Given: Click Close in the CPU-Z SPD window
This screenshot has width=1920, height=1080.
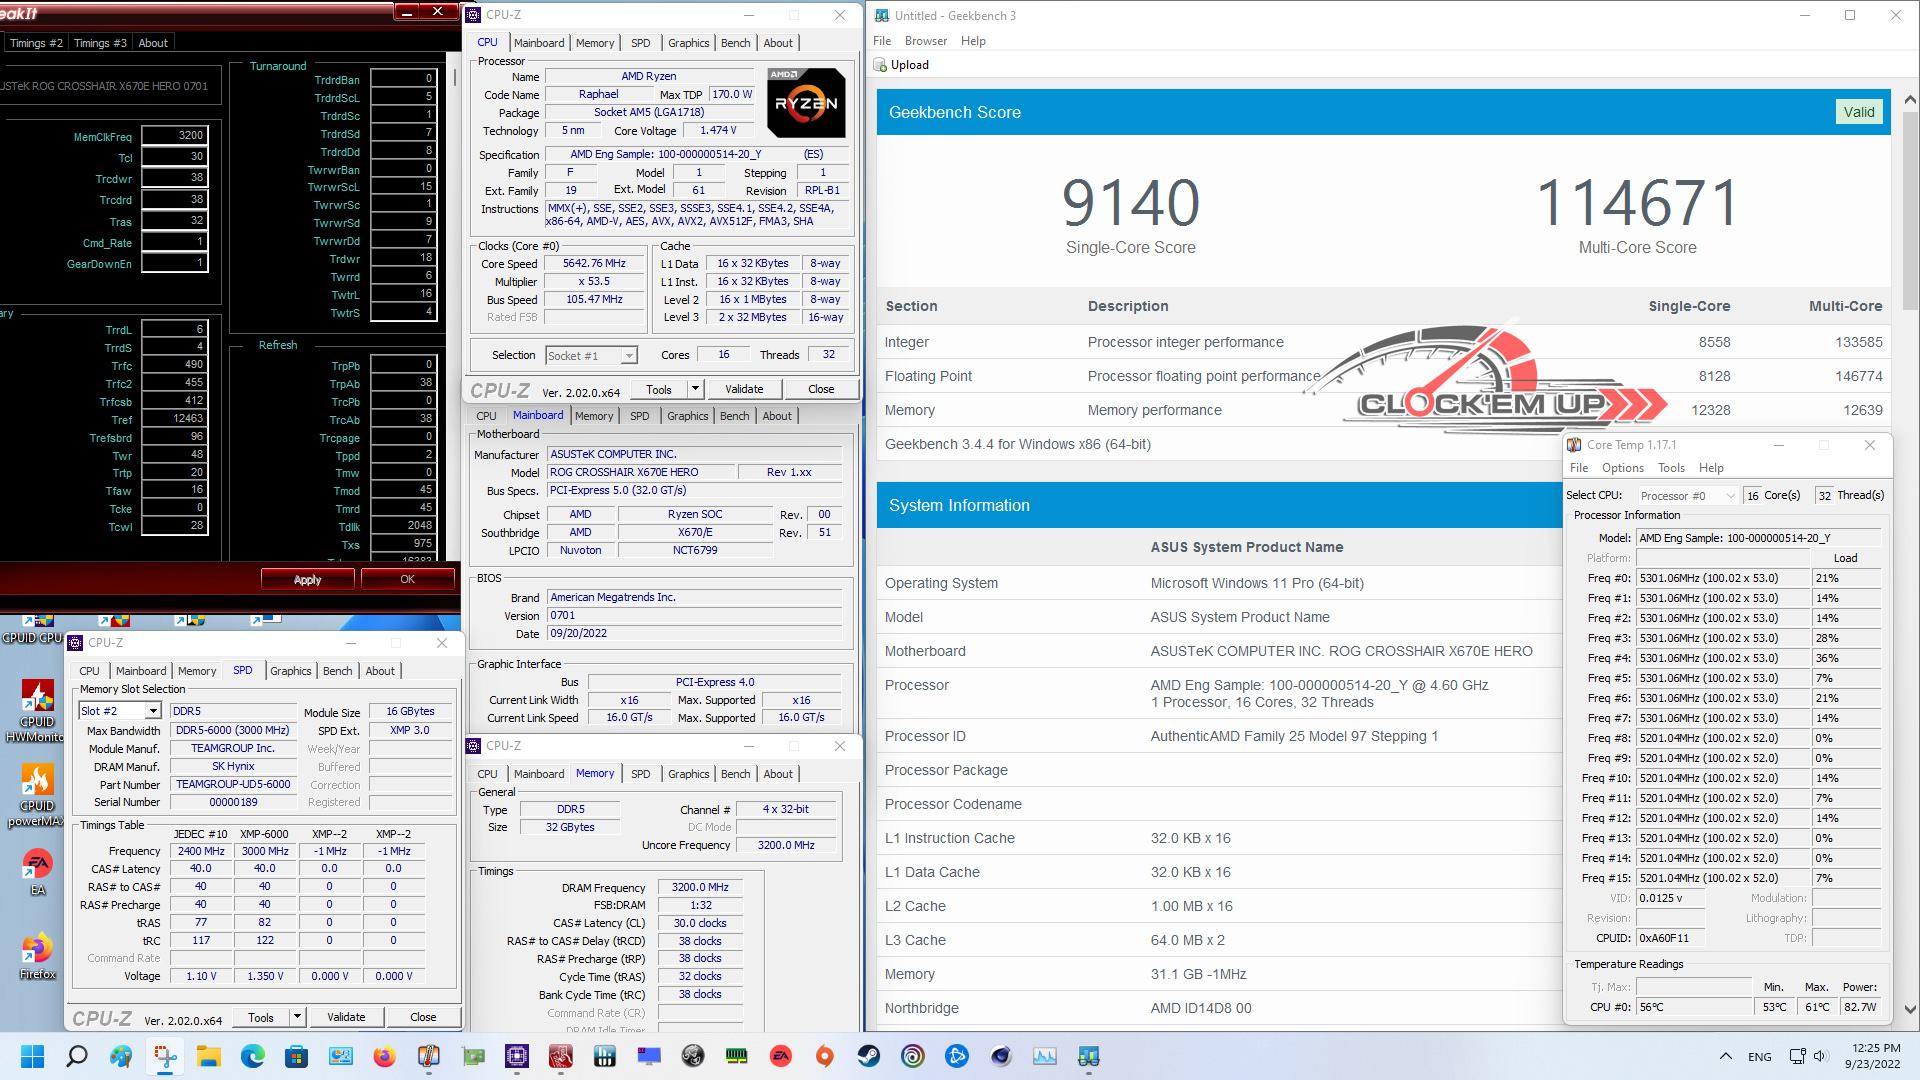Looking at the screenshot, I should (423, 1017).
